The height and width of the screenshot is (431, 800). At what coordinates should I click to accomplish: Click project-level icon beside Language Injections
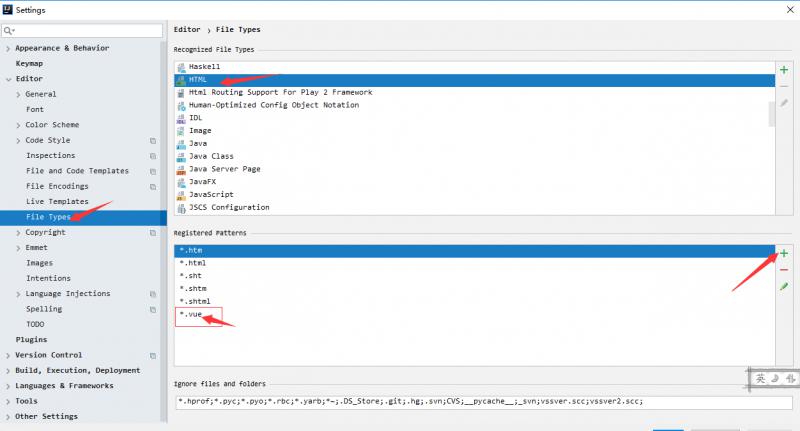pyautogui.click(x=153, y=294)
